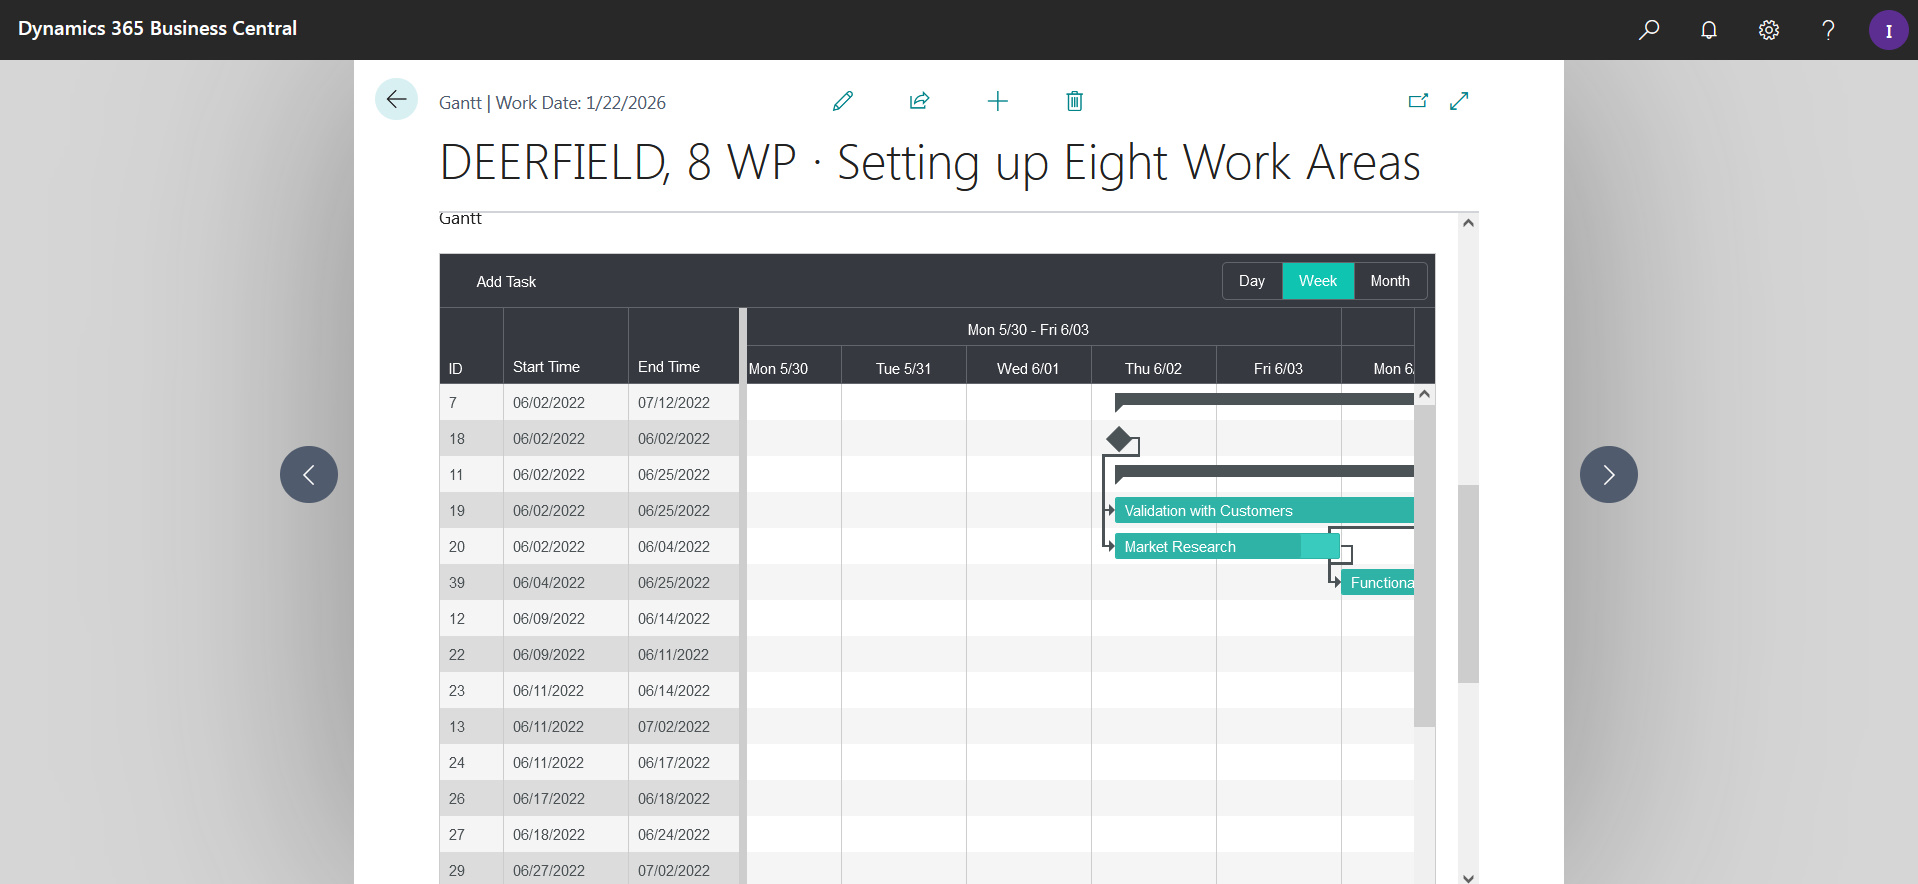1918x884 pixels.
Task: Click the Wed 6/01 day header
Action: [x=1029, y=366]
